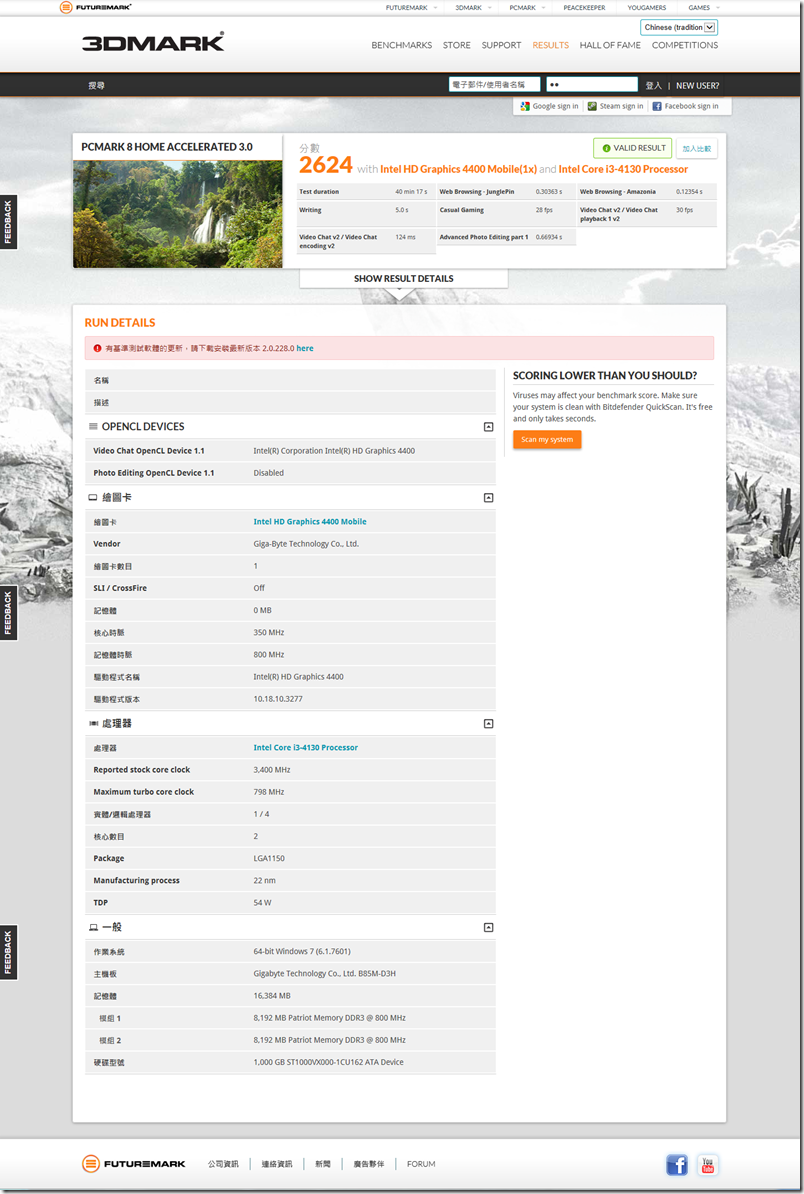Expand Show Result Details
Viewport: 804px width, 1194px height.
click(x=404, y=279)
